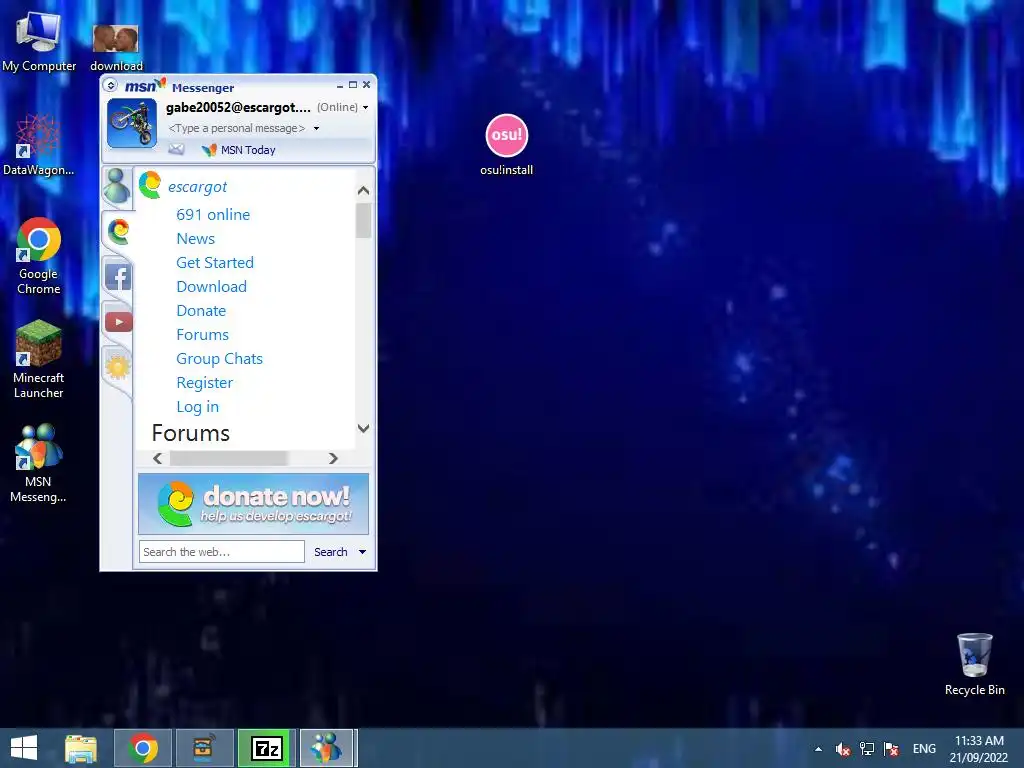Click the ENG language indicator
1024x768 pixels.
tap(924, 749)
